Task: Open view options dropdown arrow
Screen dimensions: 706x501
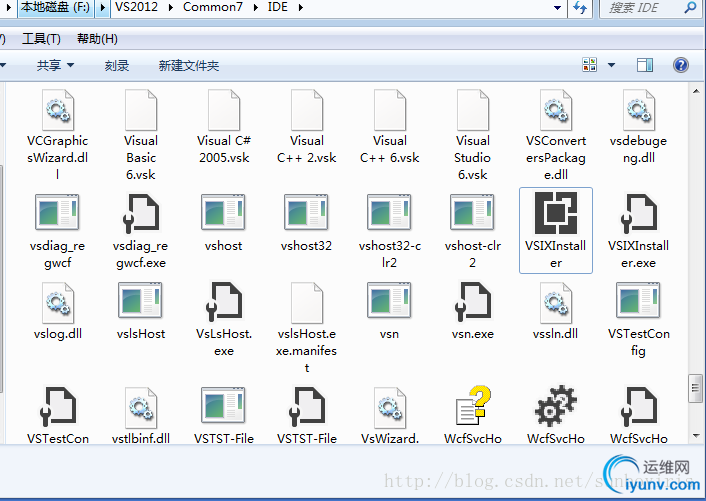Action: coord(611,65)
